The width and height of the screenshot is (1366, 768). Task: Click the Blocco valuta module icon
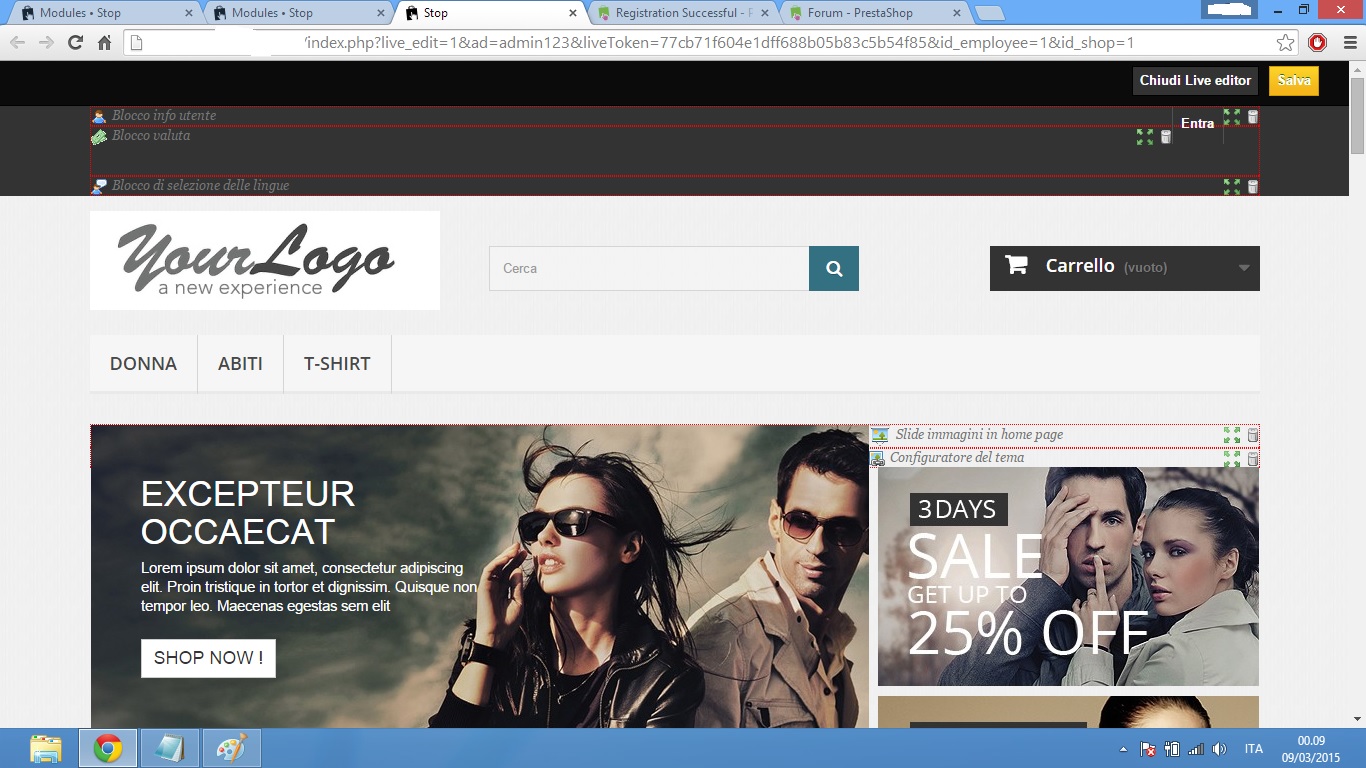coord(99,136)
